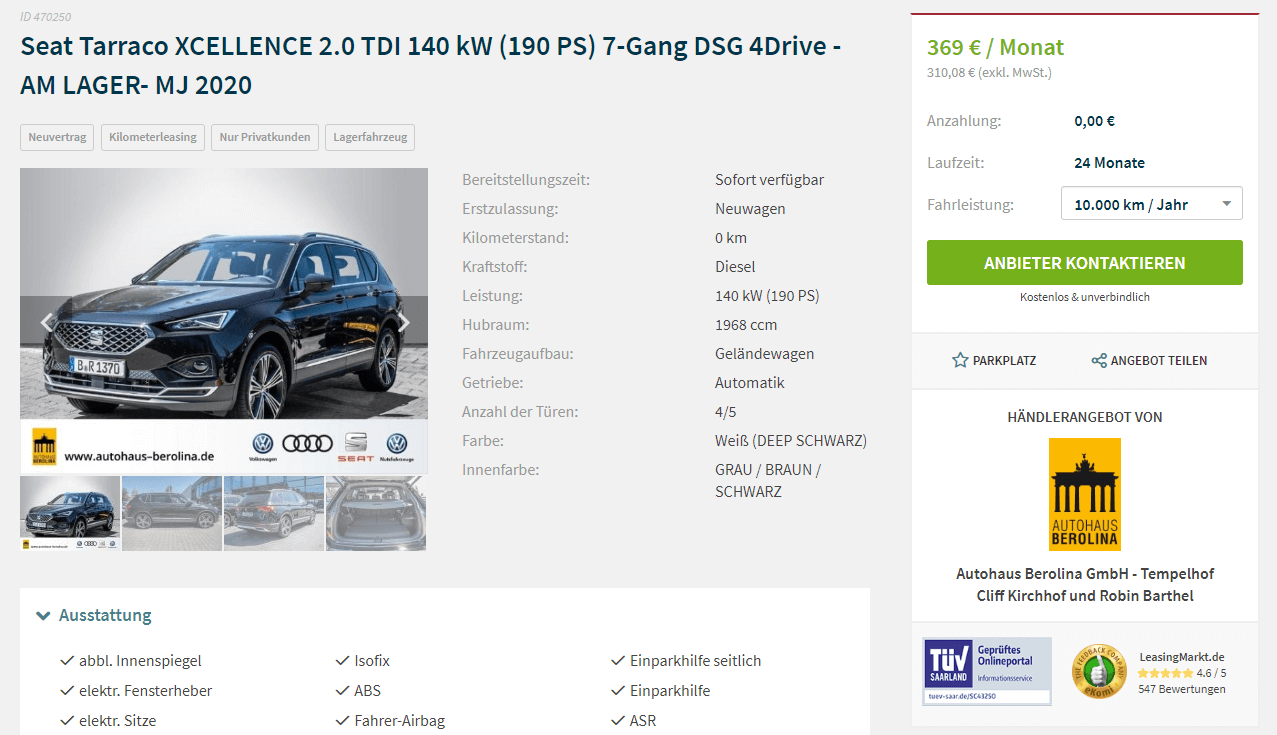Click the Einparkhilfe seitlich feature
1277x735 pixels.
(695, 661)
